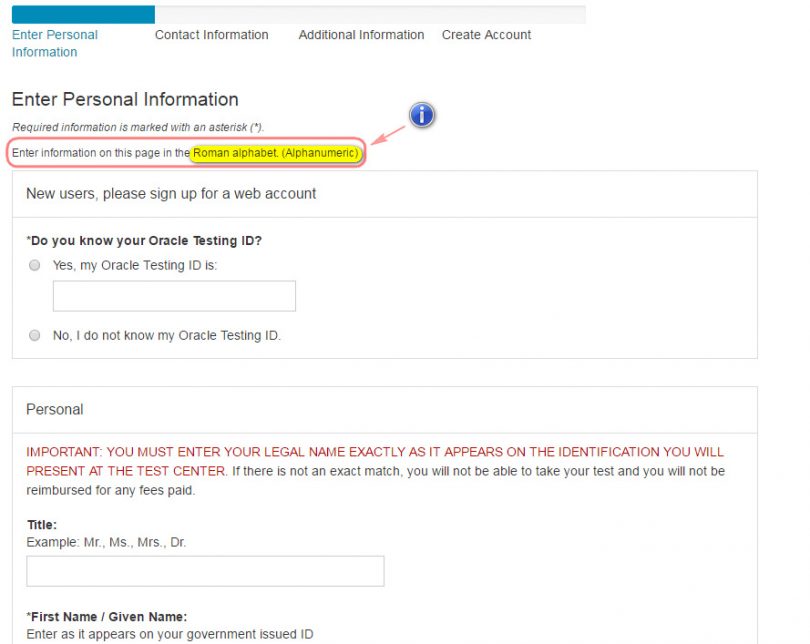Switch to Additional Information step
The image size is (810, 644).
tap(361, 35)
